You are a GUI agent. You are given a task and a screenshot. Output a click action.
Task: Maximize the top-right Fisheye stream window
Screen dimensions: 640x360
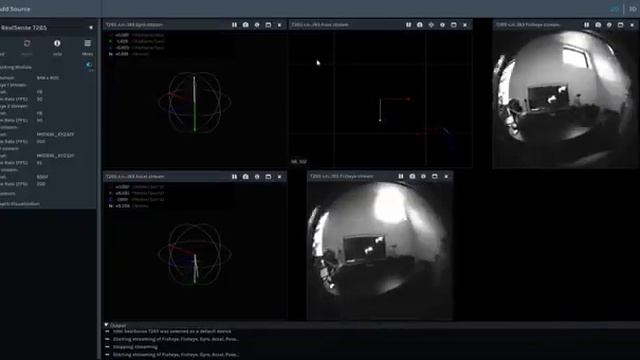[620, 25]
